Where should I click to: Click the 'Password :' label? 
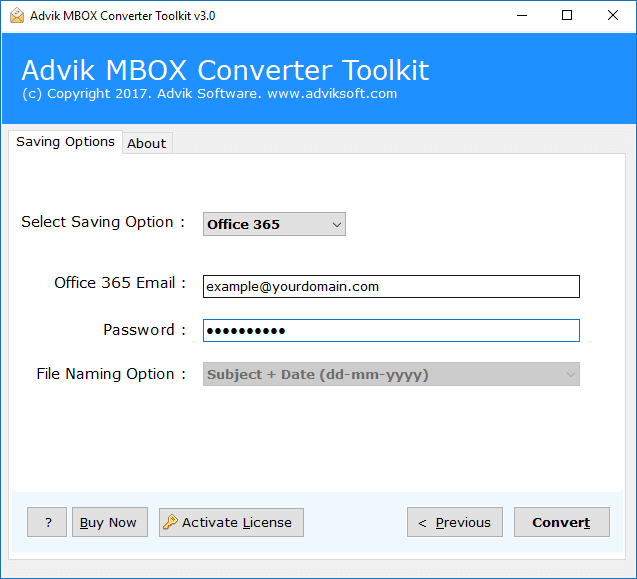tap(145, 330)
